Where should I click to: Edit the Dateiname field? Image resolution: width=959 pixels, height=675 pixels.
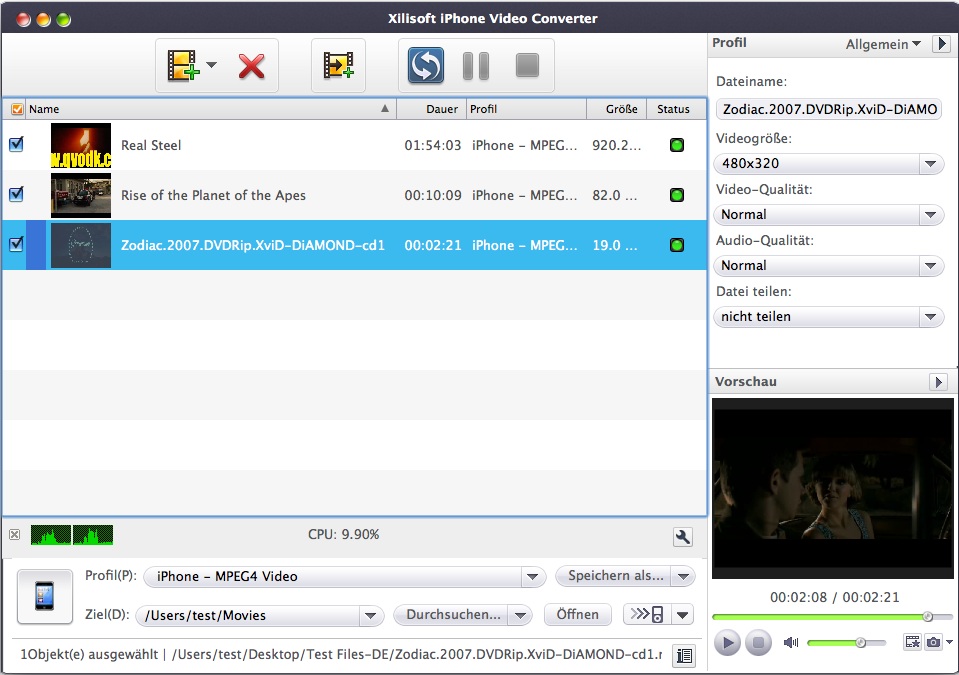point(829,109)
